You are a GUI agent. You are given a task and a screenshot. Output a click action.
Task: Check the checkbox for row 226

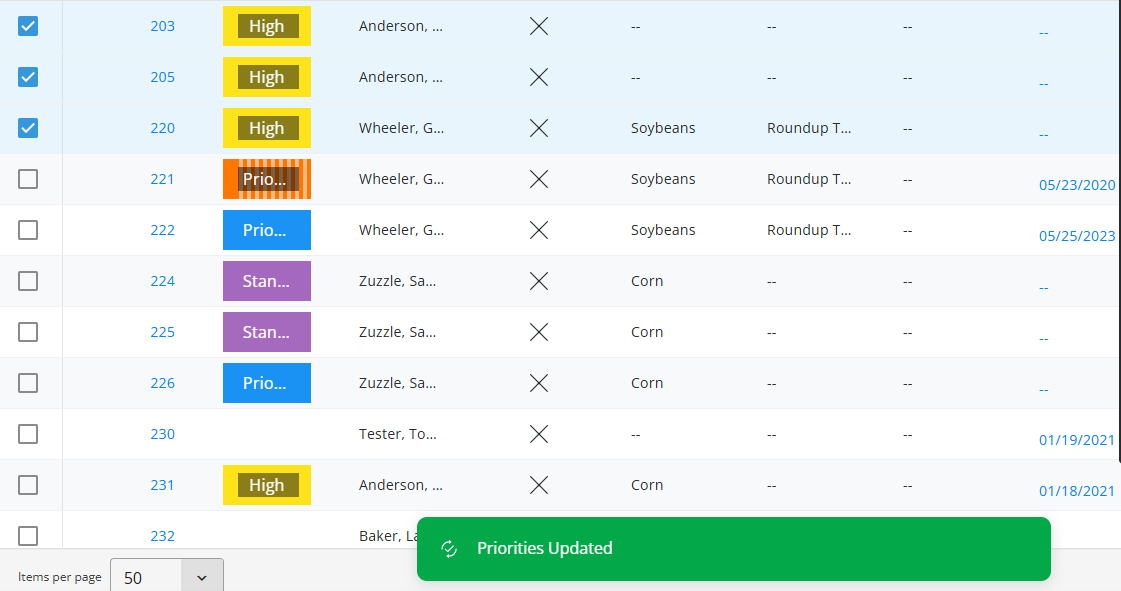28,384
